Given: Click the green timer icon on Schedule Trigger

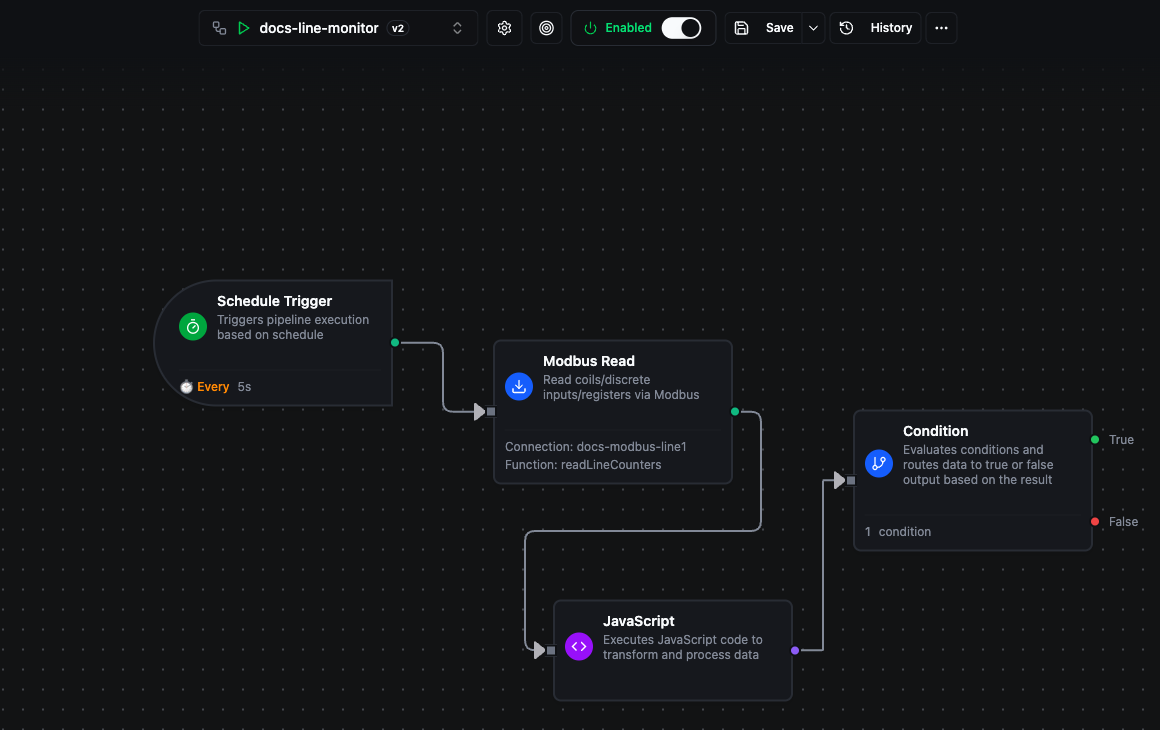Looking at the screenshot, I should tap(193, 326).
